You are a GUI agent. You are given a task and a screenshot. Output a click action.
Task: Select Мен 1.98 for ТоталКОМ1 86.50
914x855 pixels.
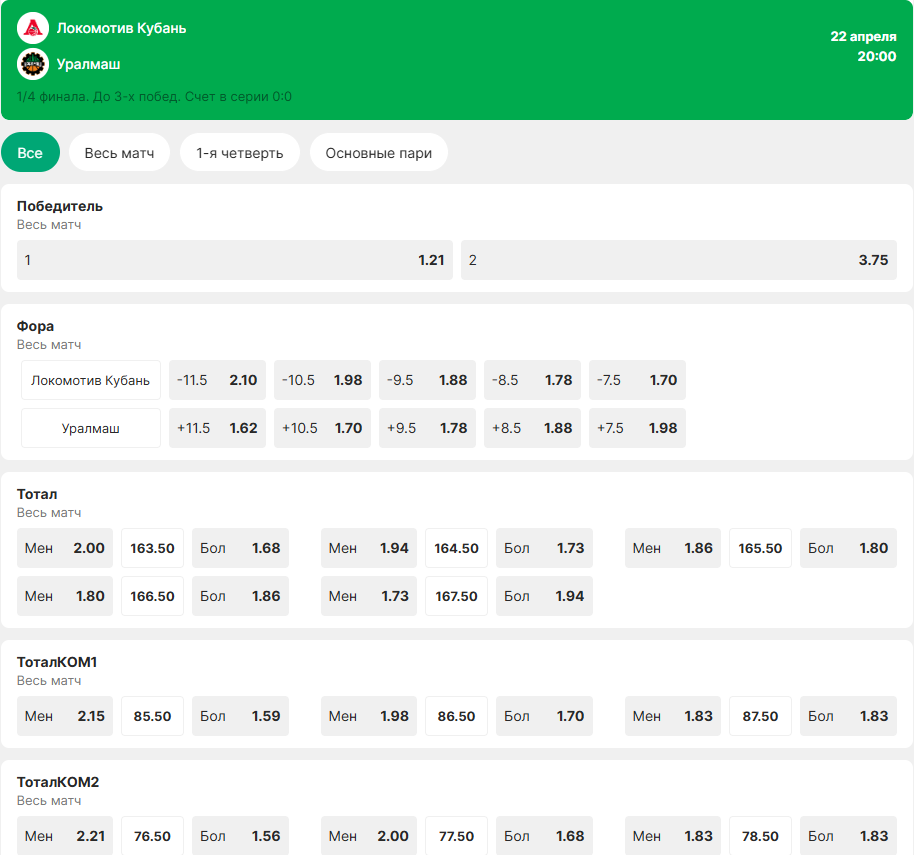pyautogui.click(x=369, y=716)
